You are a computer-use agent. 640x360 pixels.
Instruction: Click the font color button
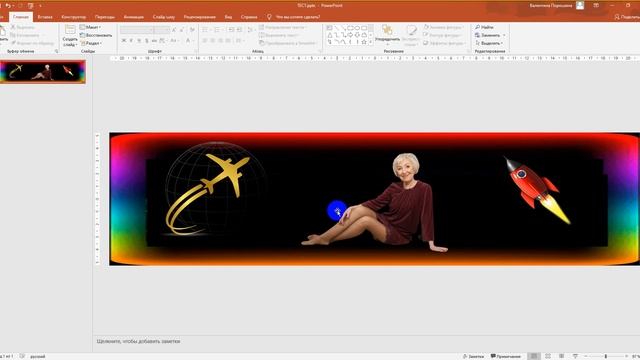click(188, 41)
